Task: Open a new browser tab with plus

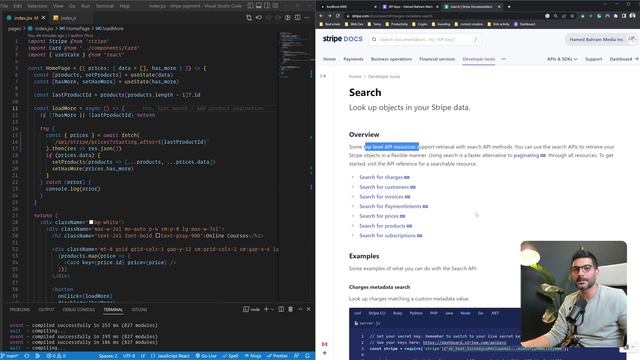Action: coord(509,7)
